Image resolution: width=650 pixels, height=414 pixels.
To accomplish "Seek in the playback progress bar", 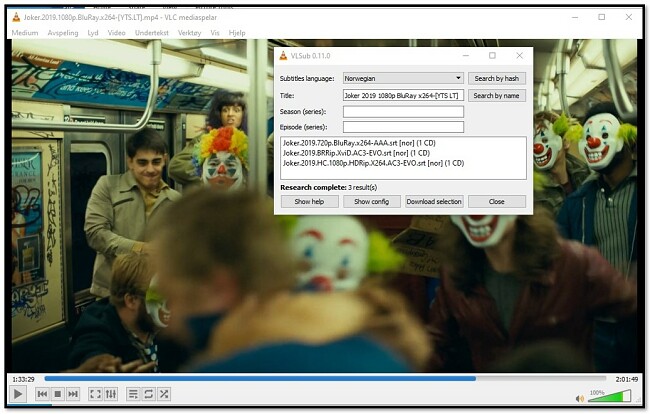I will [325, 378].
